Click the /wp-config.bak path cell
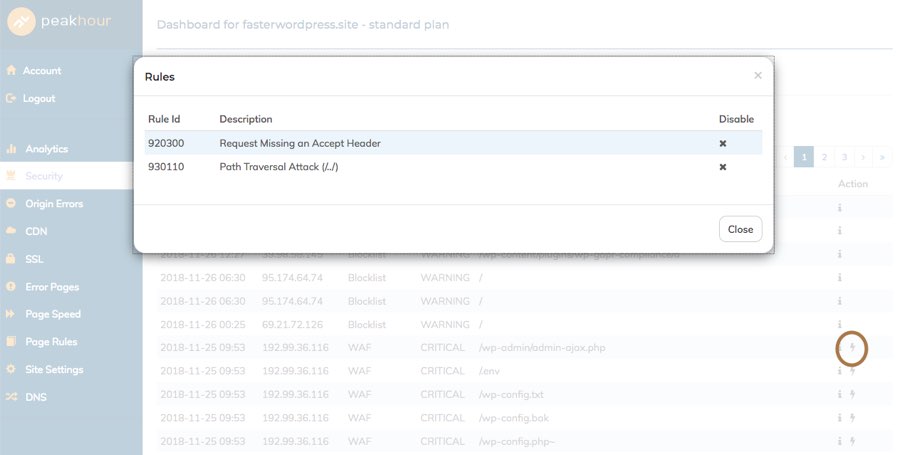 (x=514, y=418)
